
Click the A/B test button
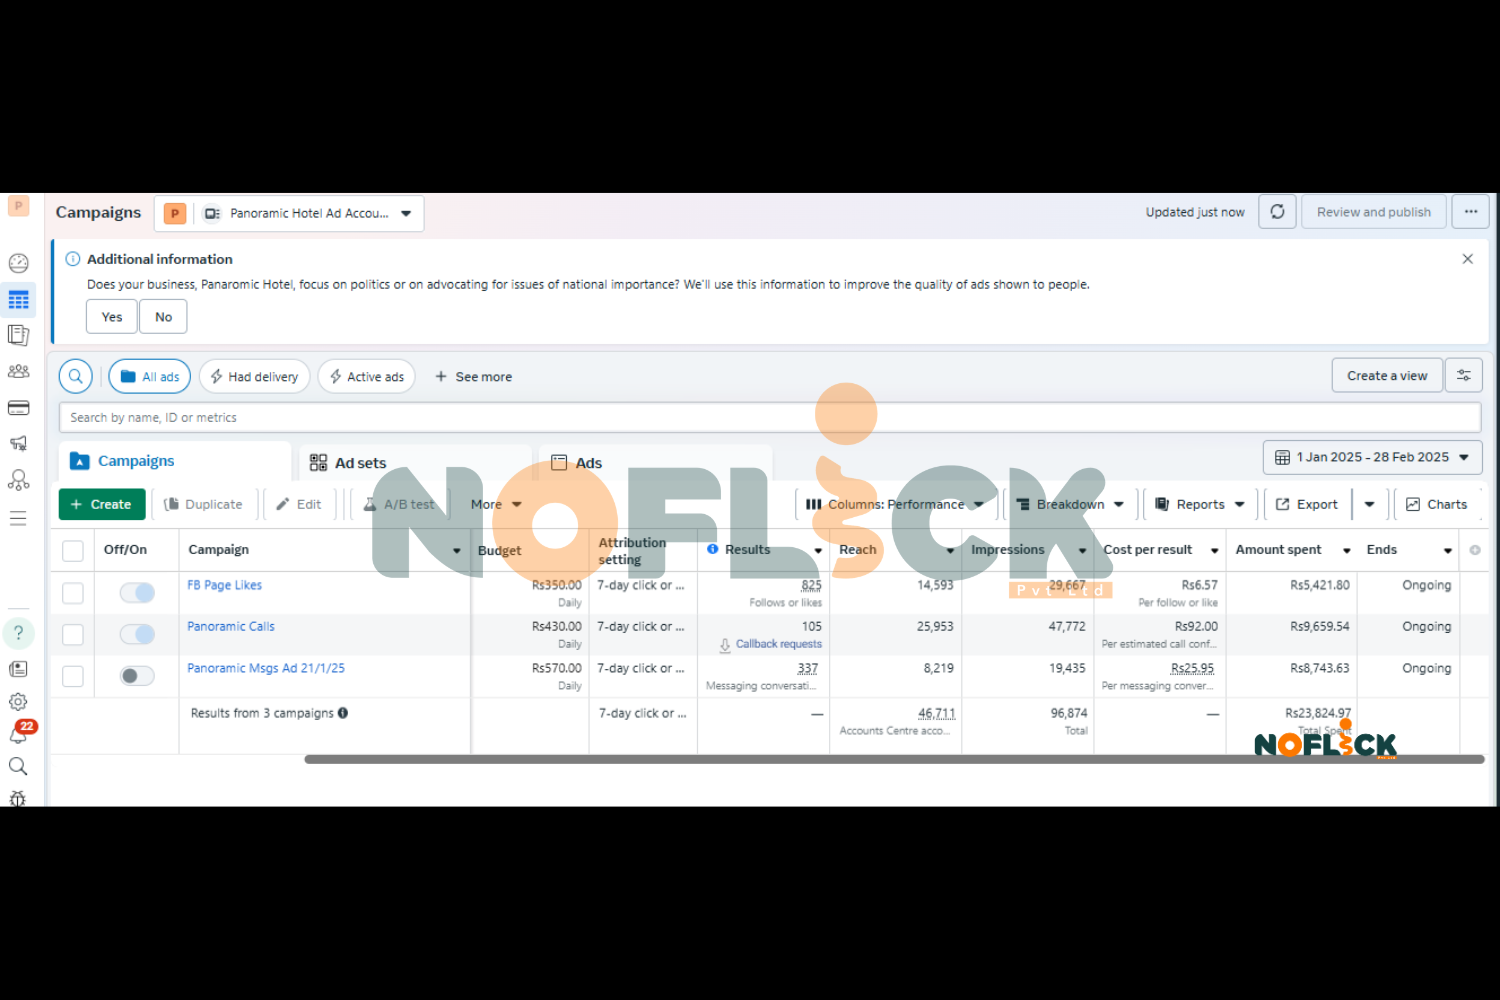tap(400, 504)
